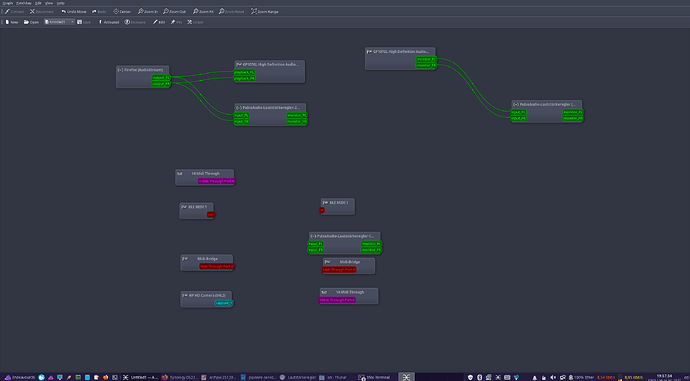This screenshot has height=381, width=690.
Task: Center the graph view
Action: tap(122, 11)
